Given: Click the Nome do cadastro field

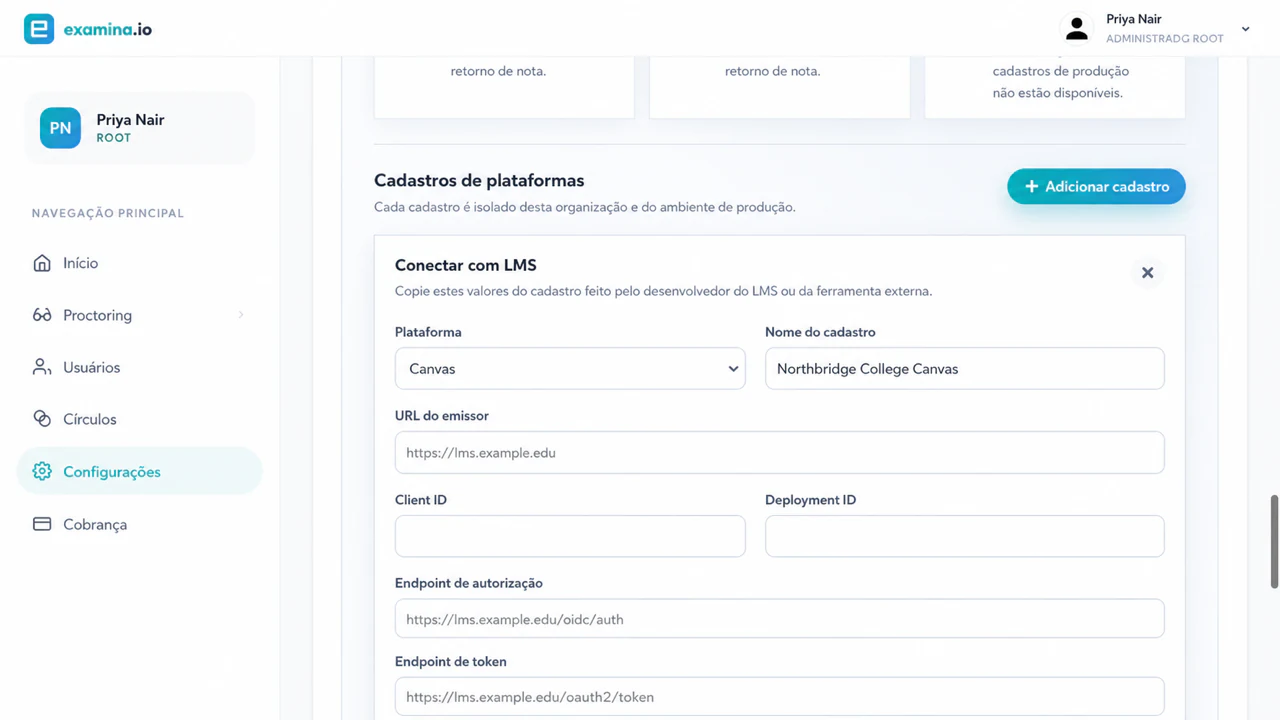Looking at the screenshot, I should [x=964, y=368].
